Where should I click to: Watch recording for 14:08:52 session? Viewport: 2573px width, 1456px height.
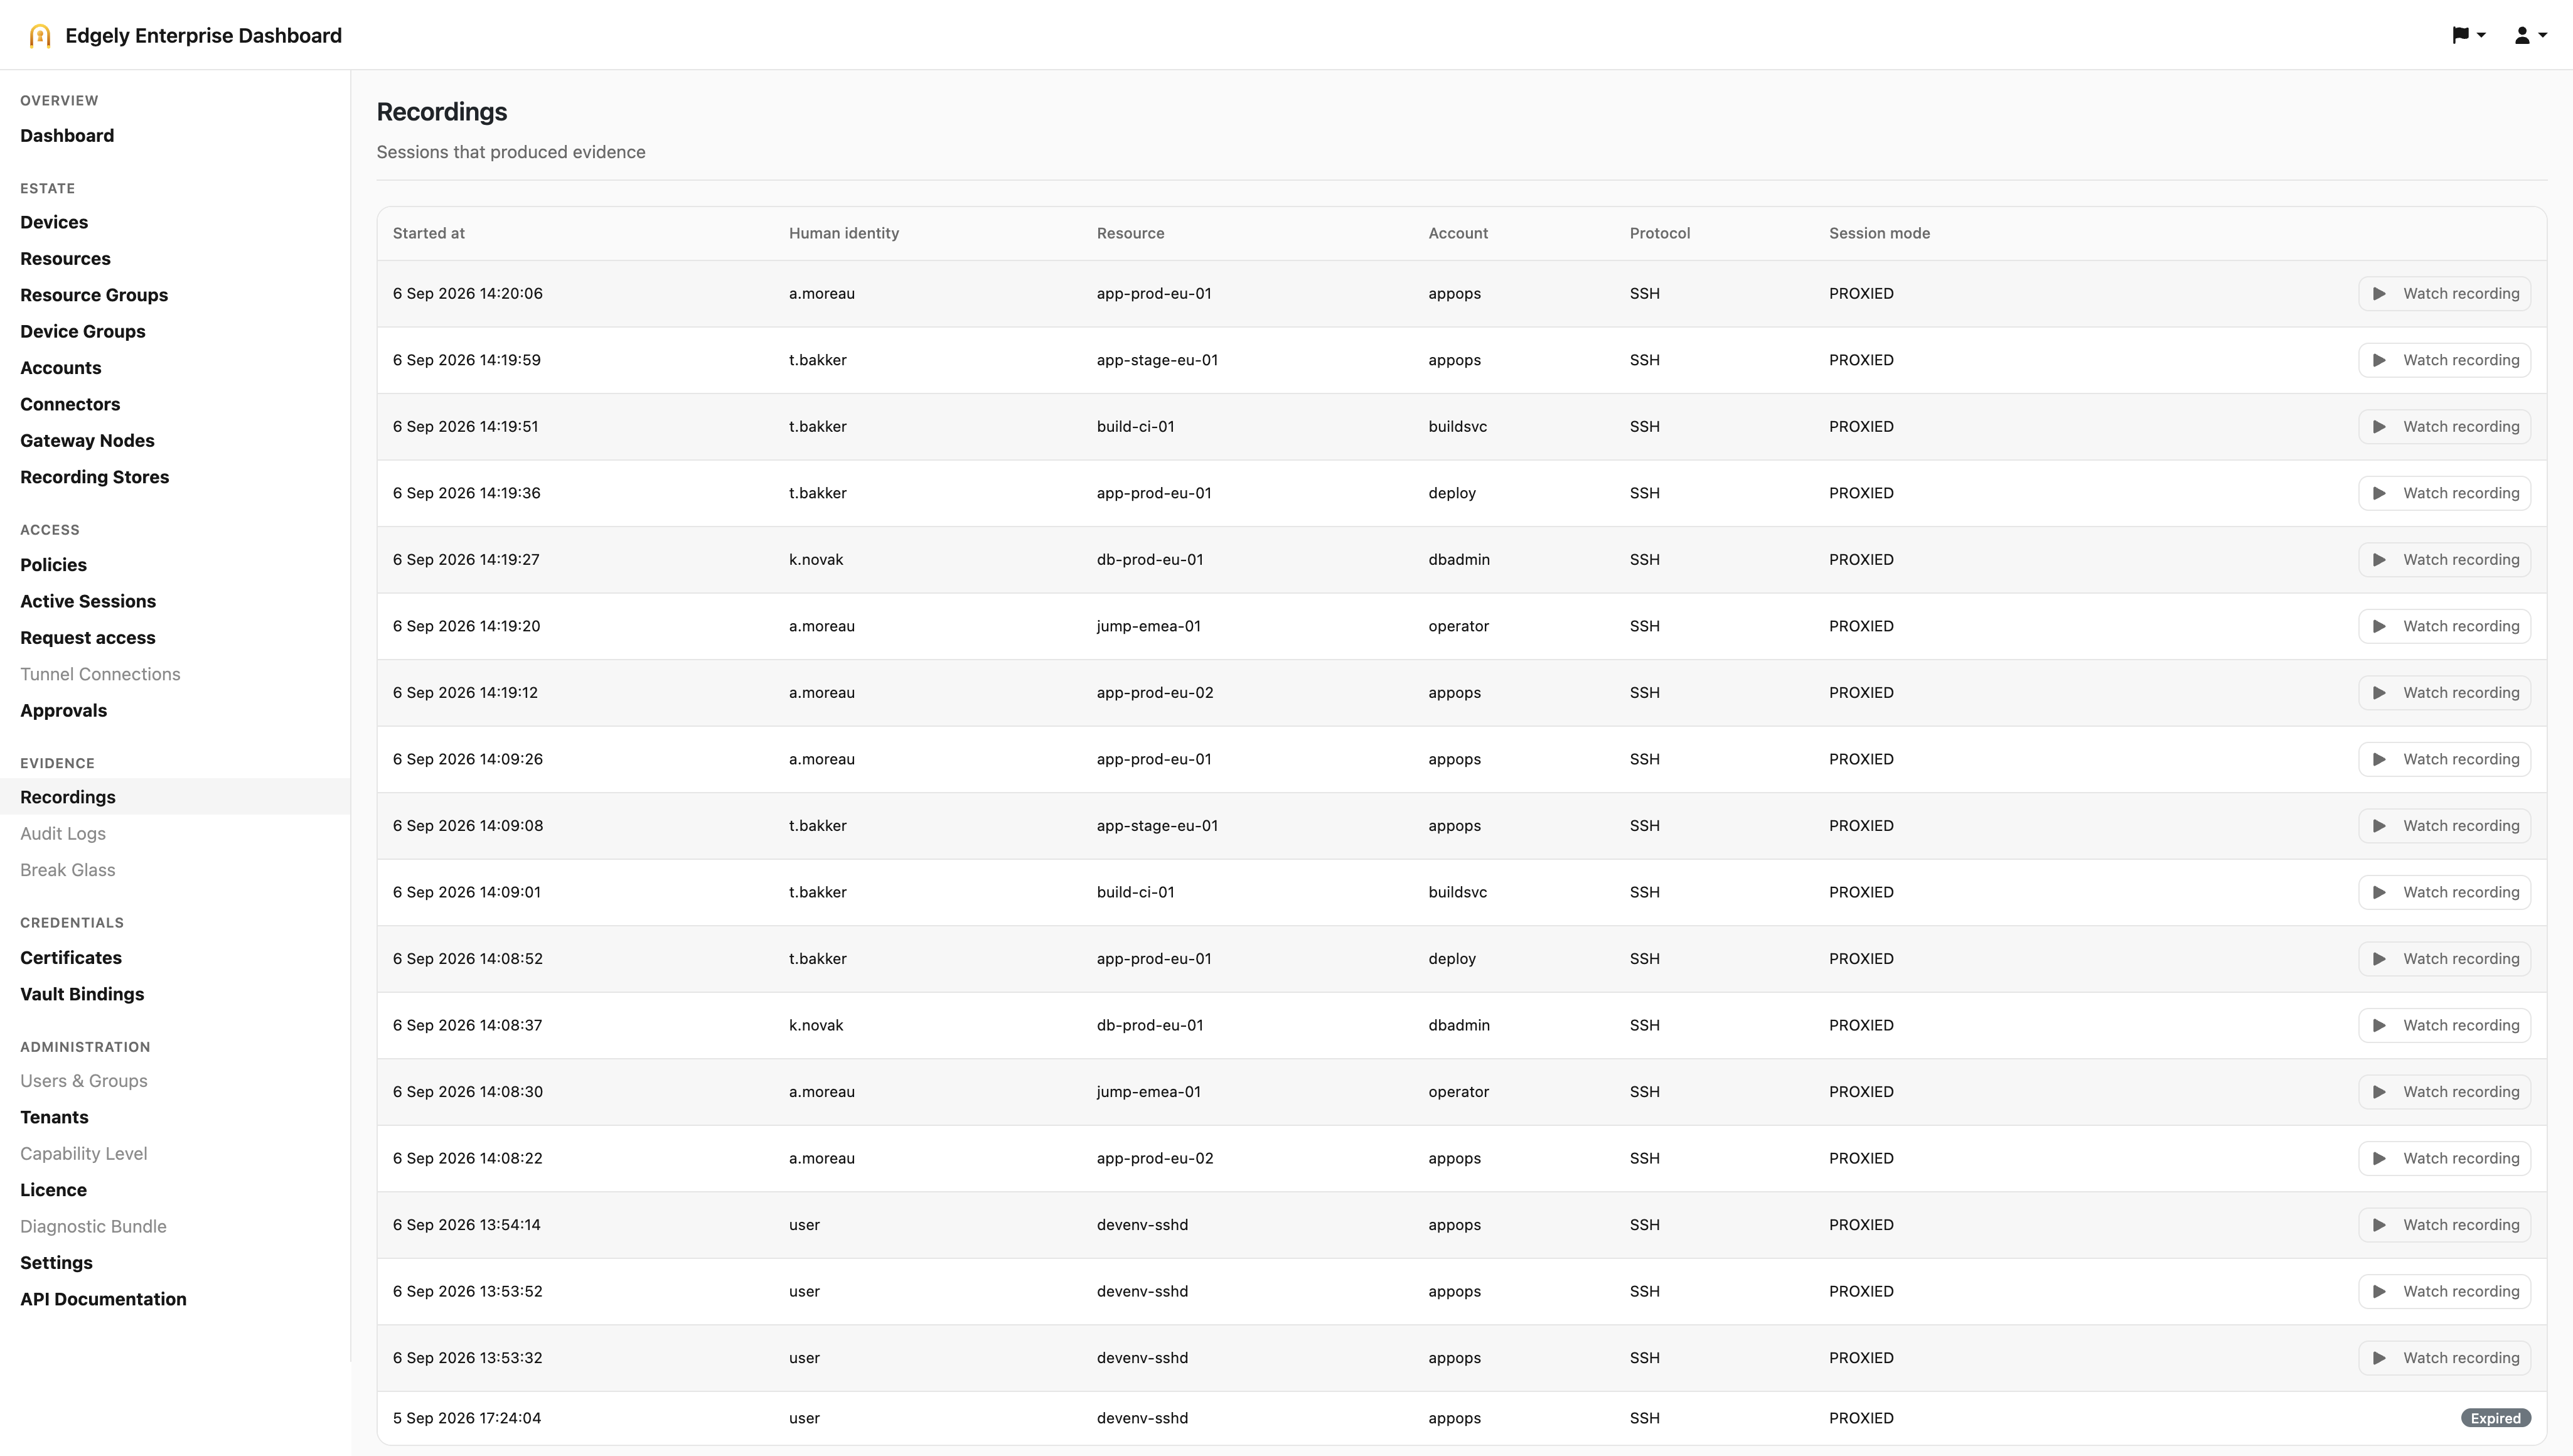(2444, 959)
